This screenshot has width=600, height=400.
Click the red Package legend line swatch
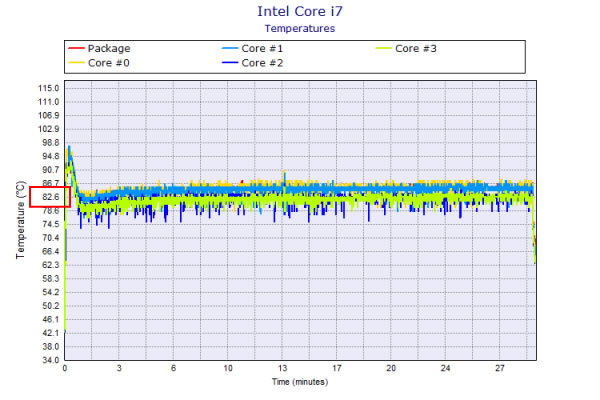(x=76, y=48)
